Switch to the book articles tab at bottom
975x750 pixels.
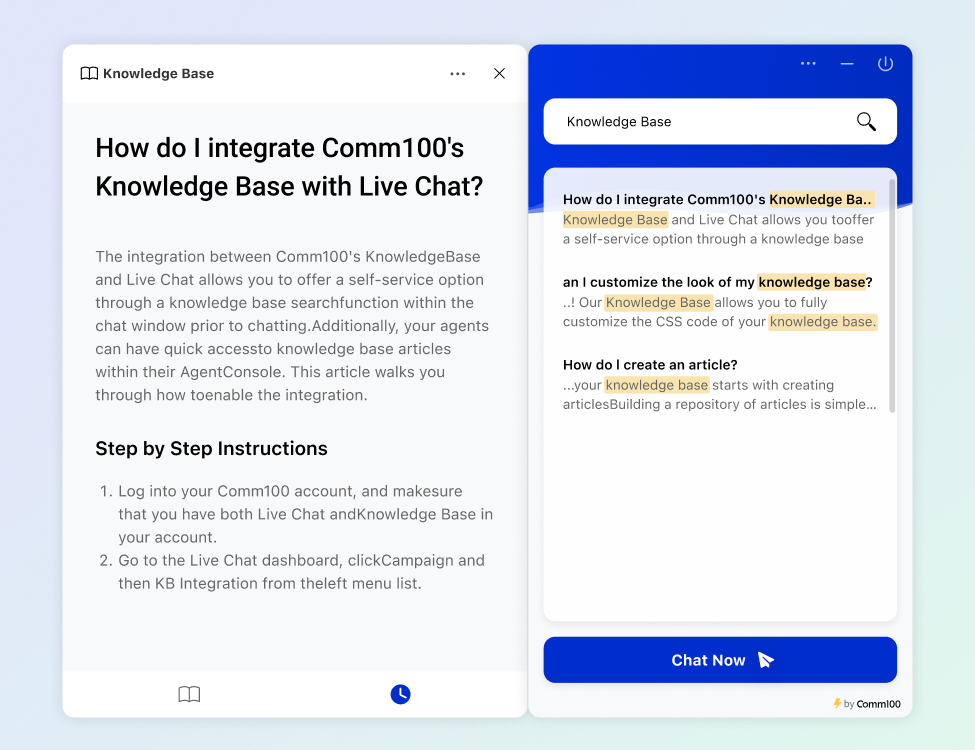point(189,694)
